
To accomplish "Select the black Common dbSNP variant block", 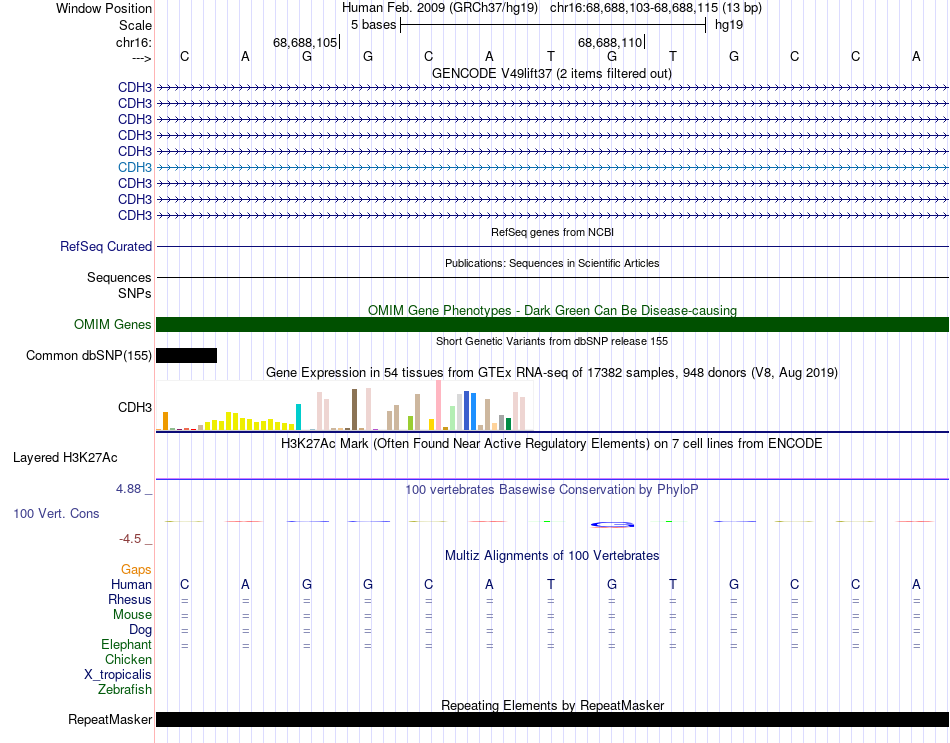I will [x=187, y=356].
